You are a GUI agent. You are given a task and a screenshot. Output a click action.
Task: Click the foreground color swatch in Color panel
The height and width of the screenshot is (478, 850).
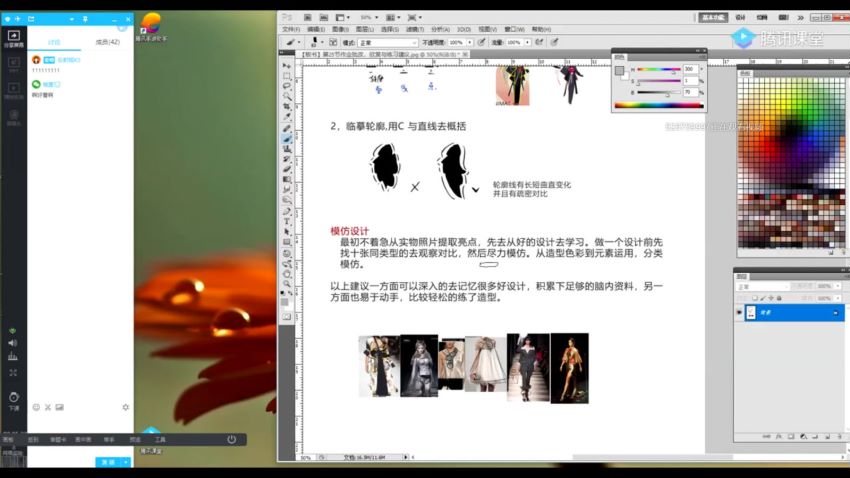click(619, 70)
